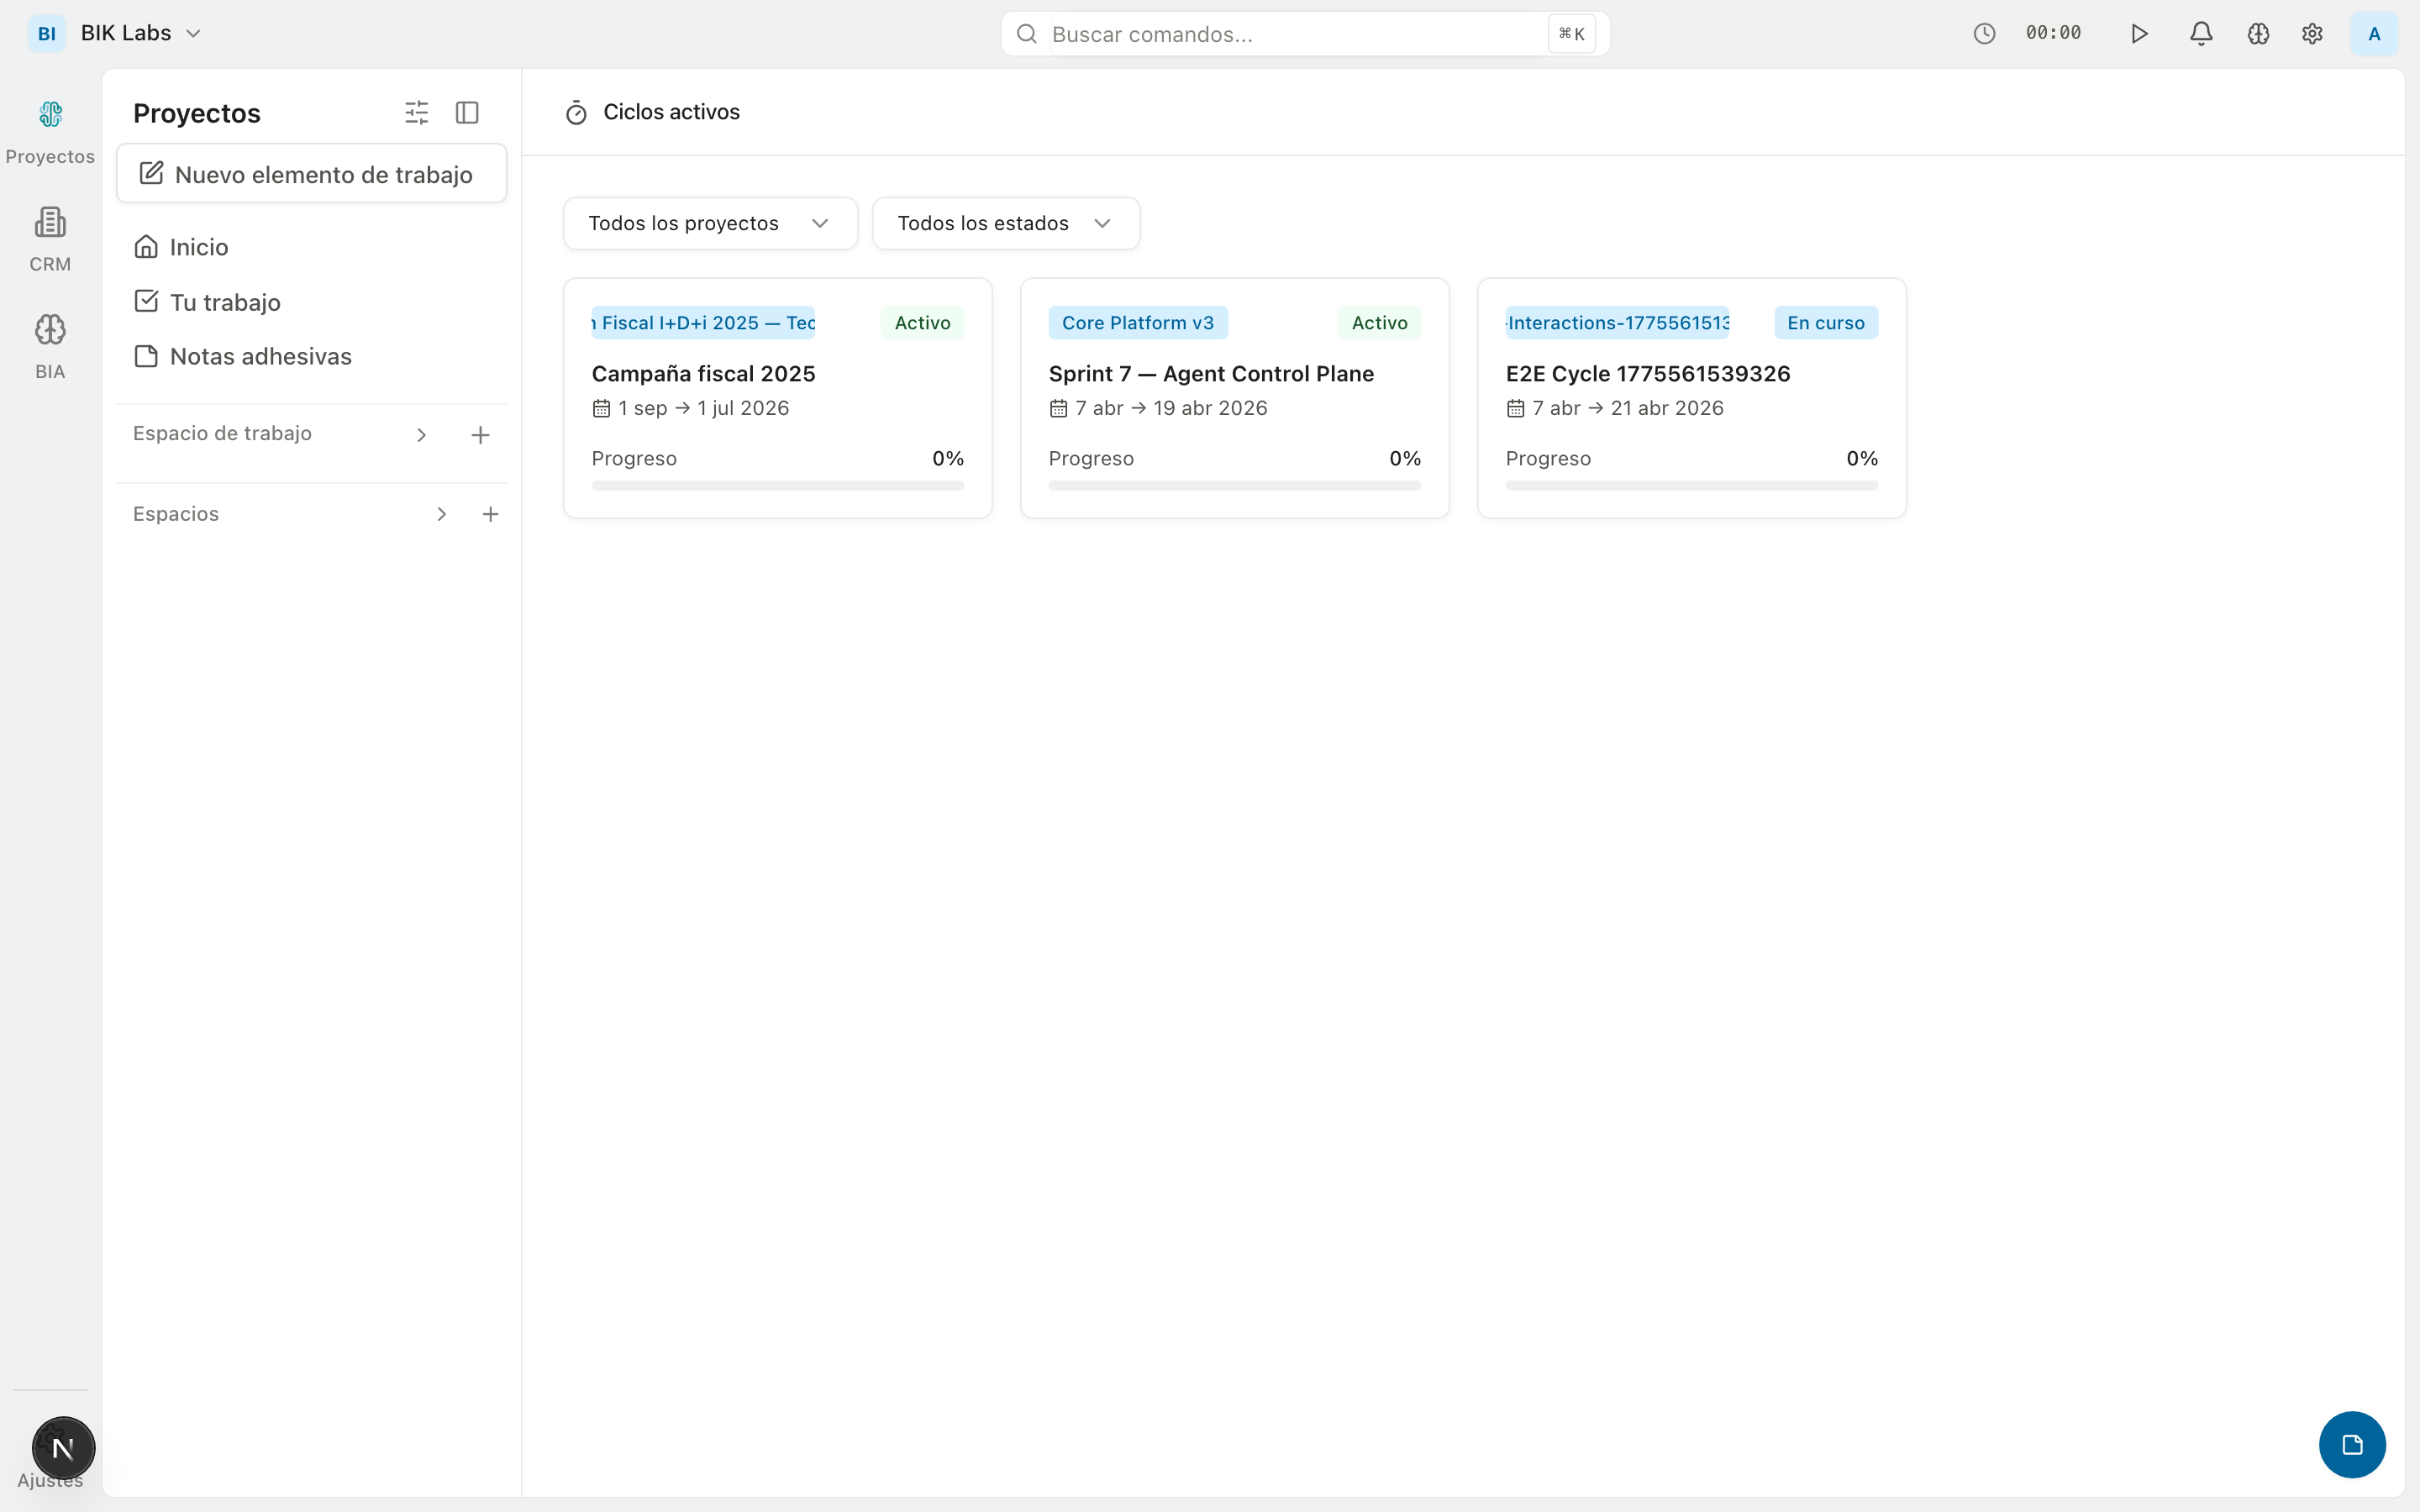The height and width of the screenshot is (1512, 2420).
Task: Click Nuevo elemento de trabajo button
Action: (x=311, y=174)
